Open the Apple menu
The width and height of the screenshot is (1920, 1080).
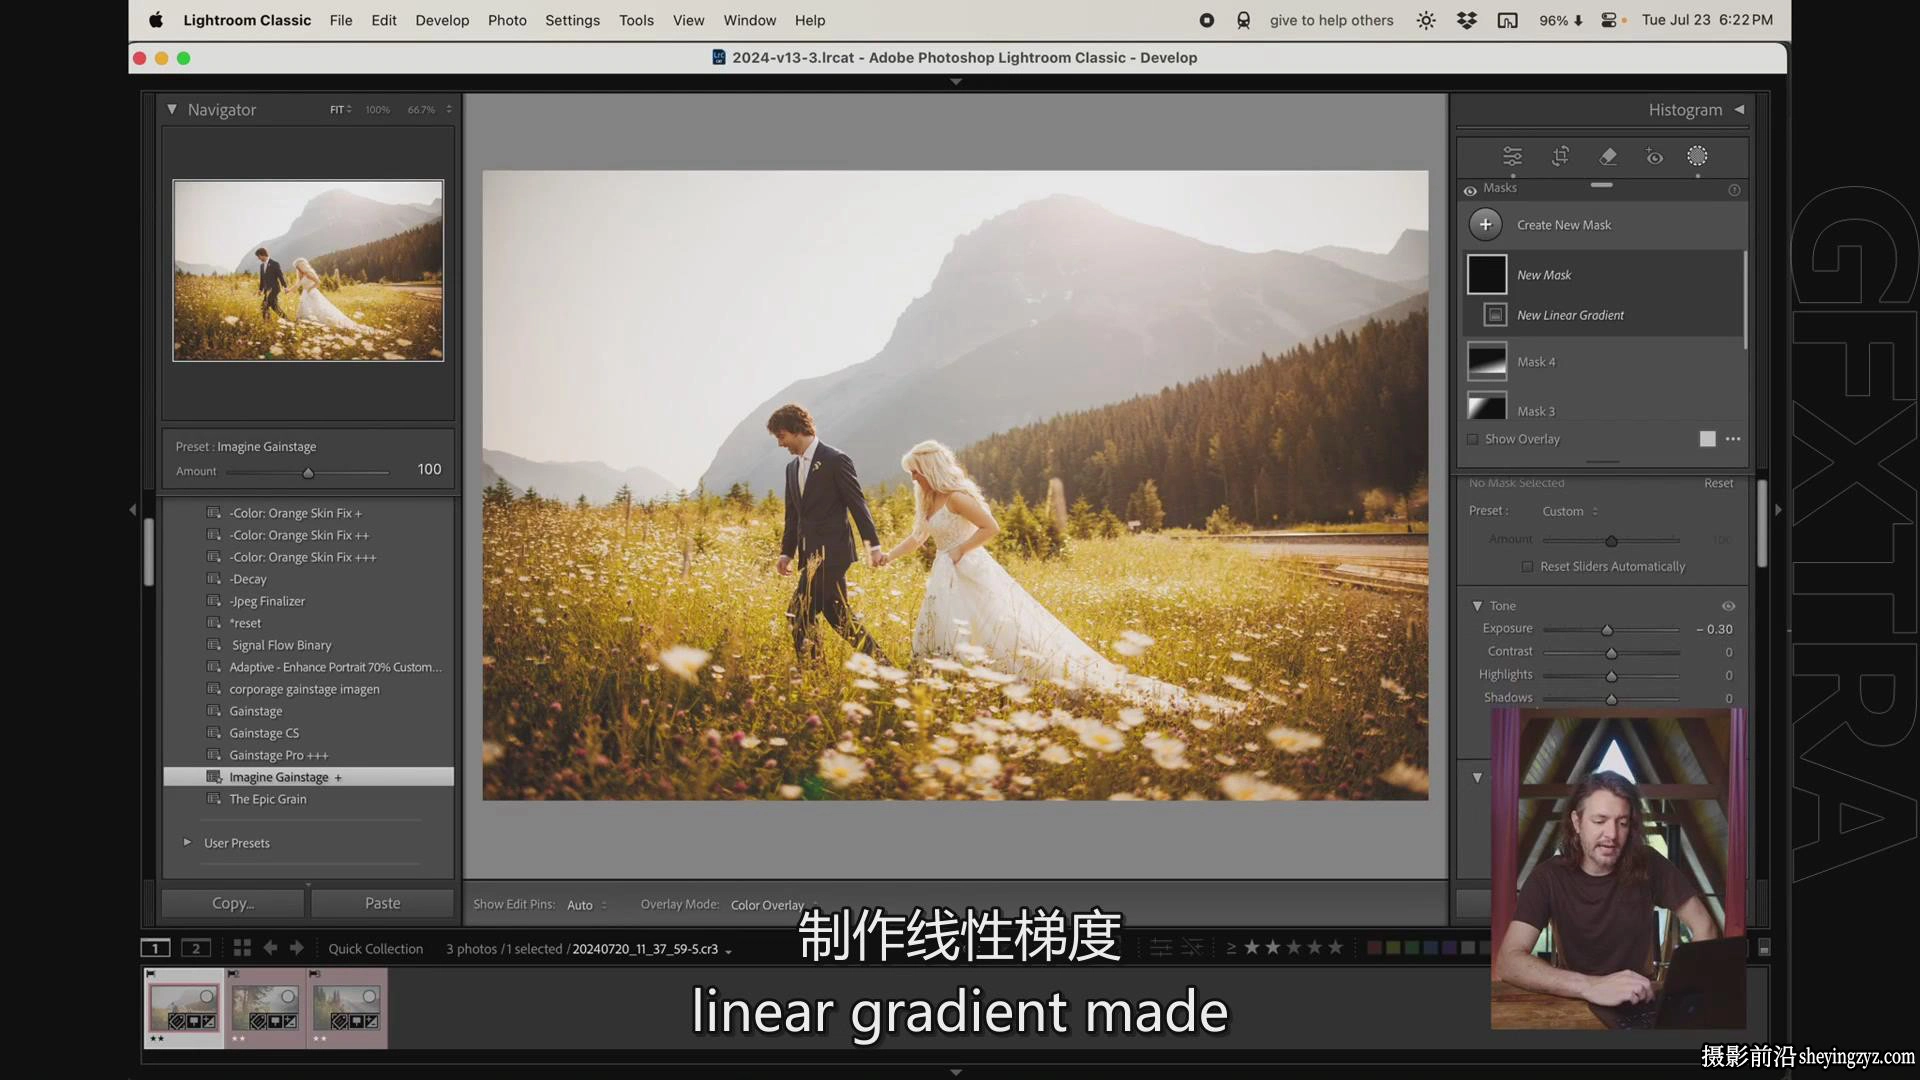tap(156, 20)
